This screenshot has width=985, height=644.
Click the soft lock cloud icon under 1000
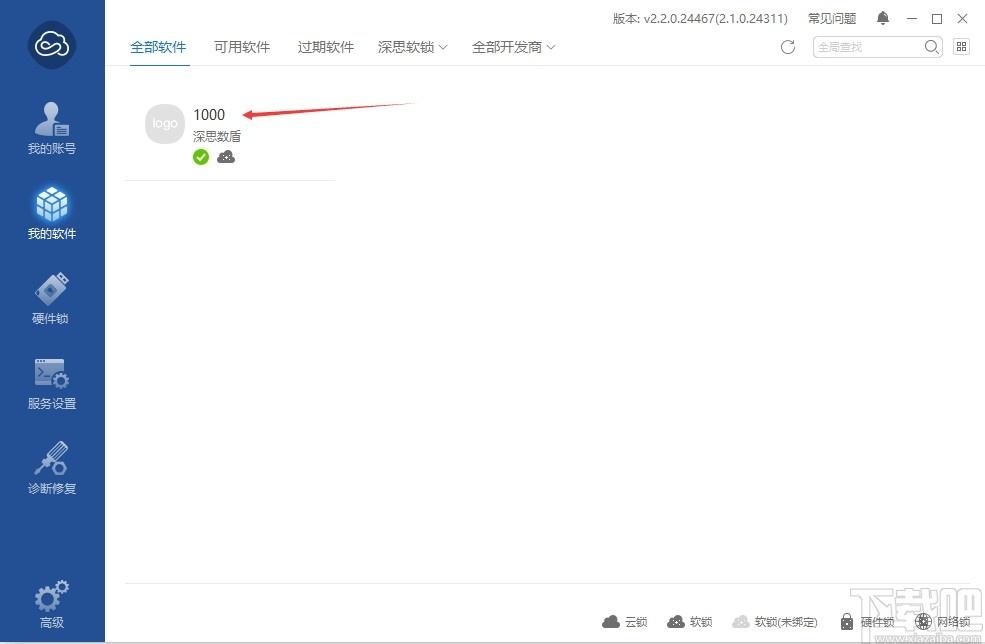[x=226, y=156]
